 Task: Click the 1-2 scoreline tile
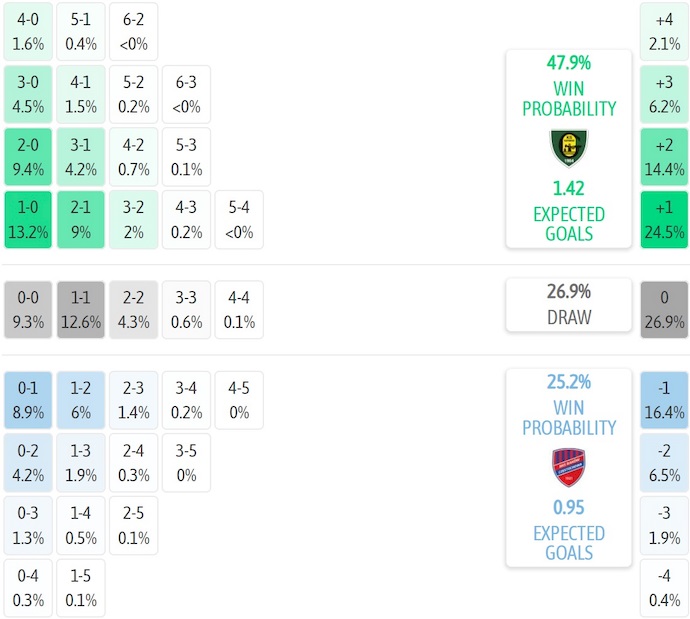pyautogui.click(x=81, y=400)
